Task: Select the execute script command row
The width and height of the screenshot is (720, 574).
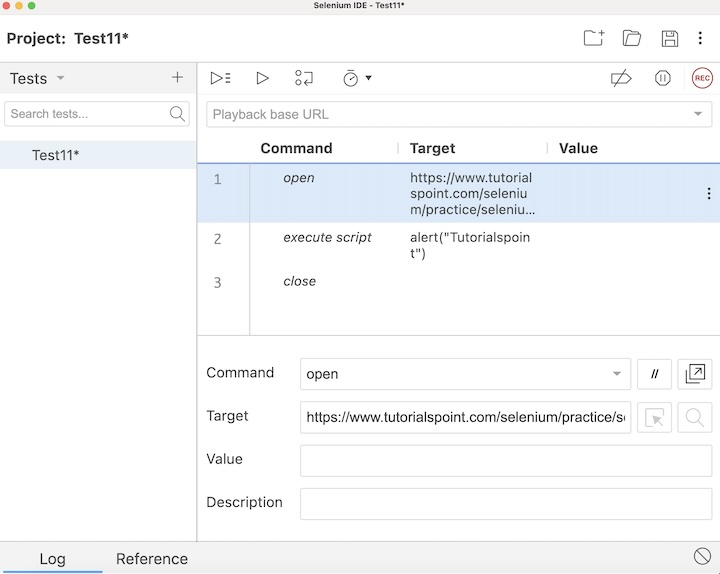Action: 400,244
